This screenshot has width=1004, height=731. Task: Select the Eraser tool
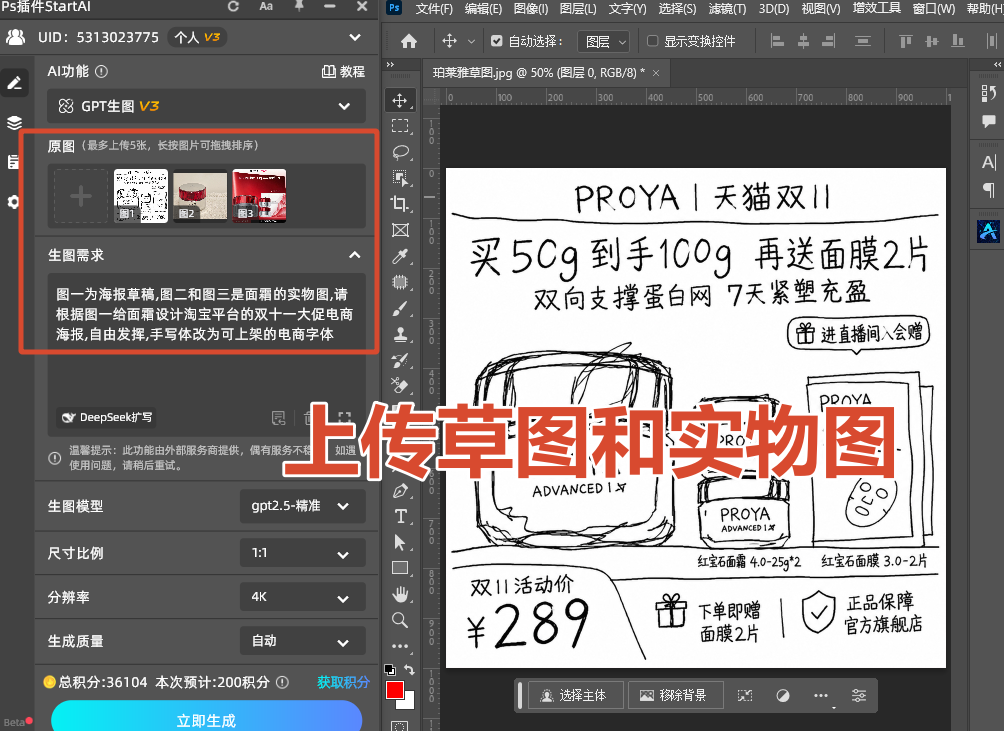pyautogui.click(x=400, y=386)
